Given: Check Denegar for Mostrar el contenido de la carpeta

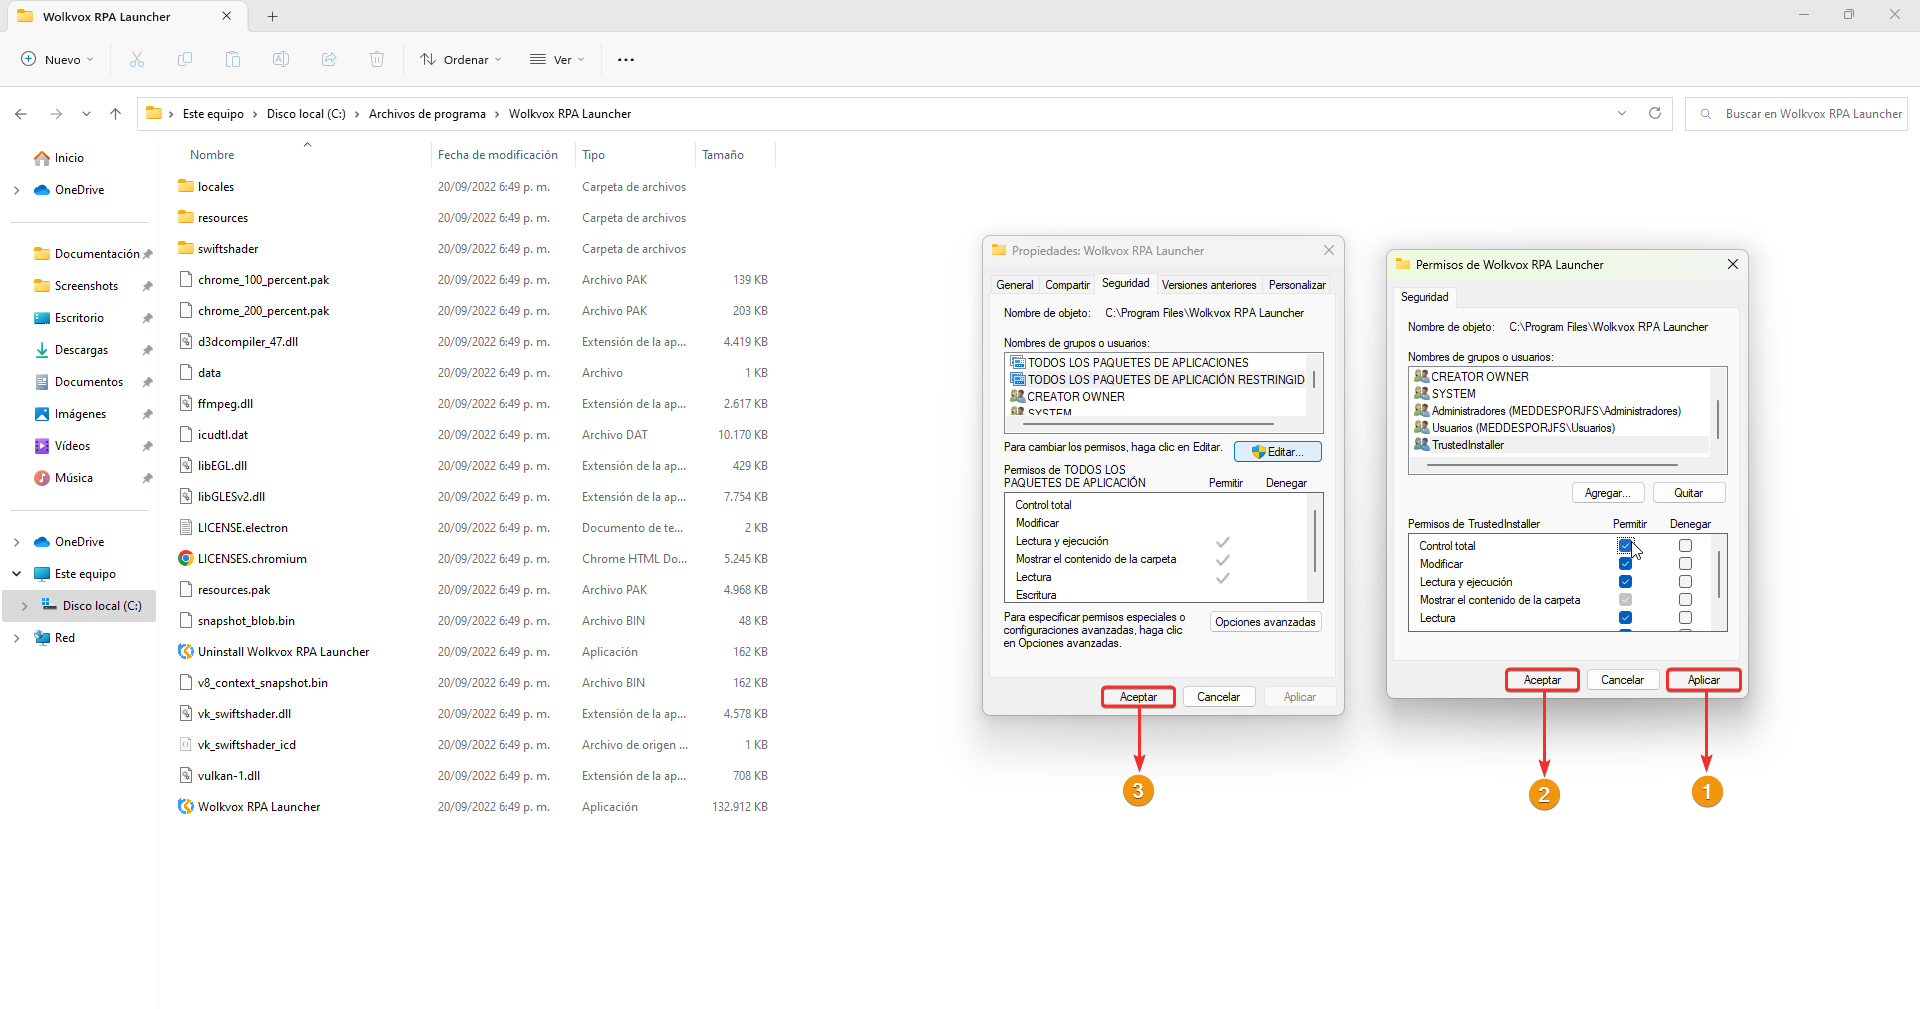Looking at the screenshot, I should pyautogui.click(x=1685, y=600).
